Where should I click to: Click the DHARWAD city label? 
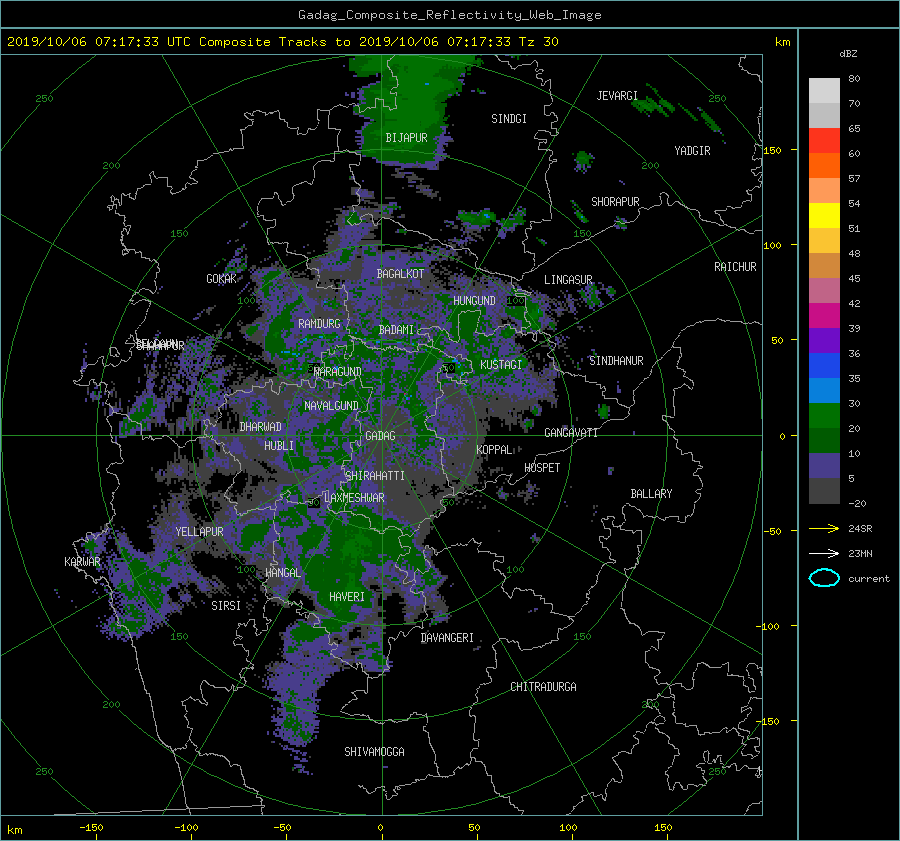coord(261,427)
